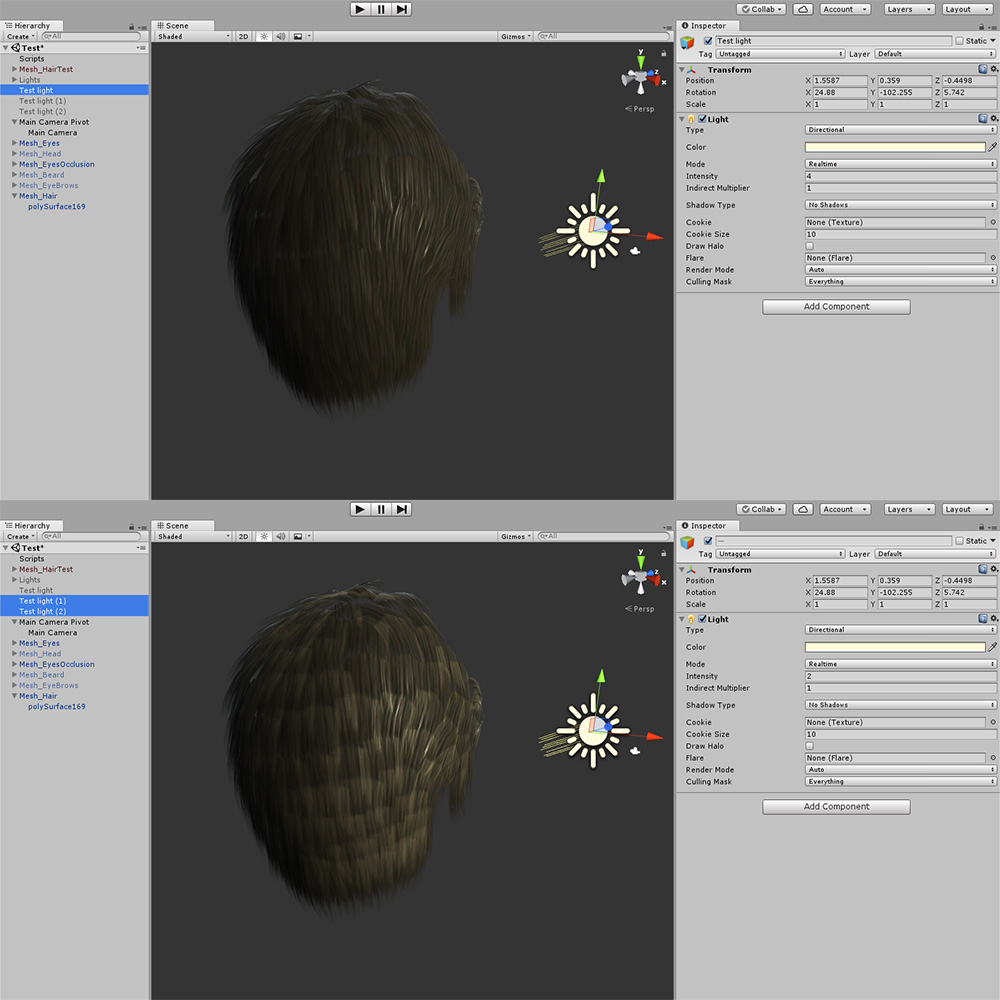Click the Transform component settings gear icon
The width and height of the screenshot is (1000, 1000).
[992, 68]
